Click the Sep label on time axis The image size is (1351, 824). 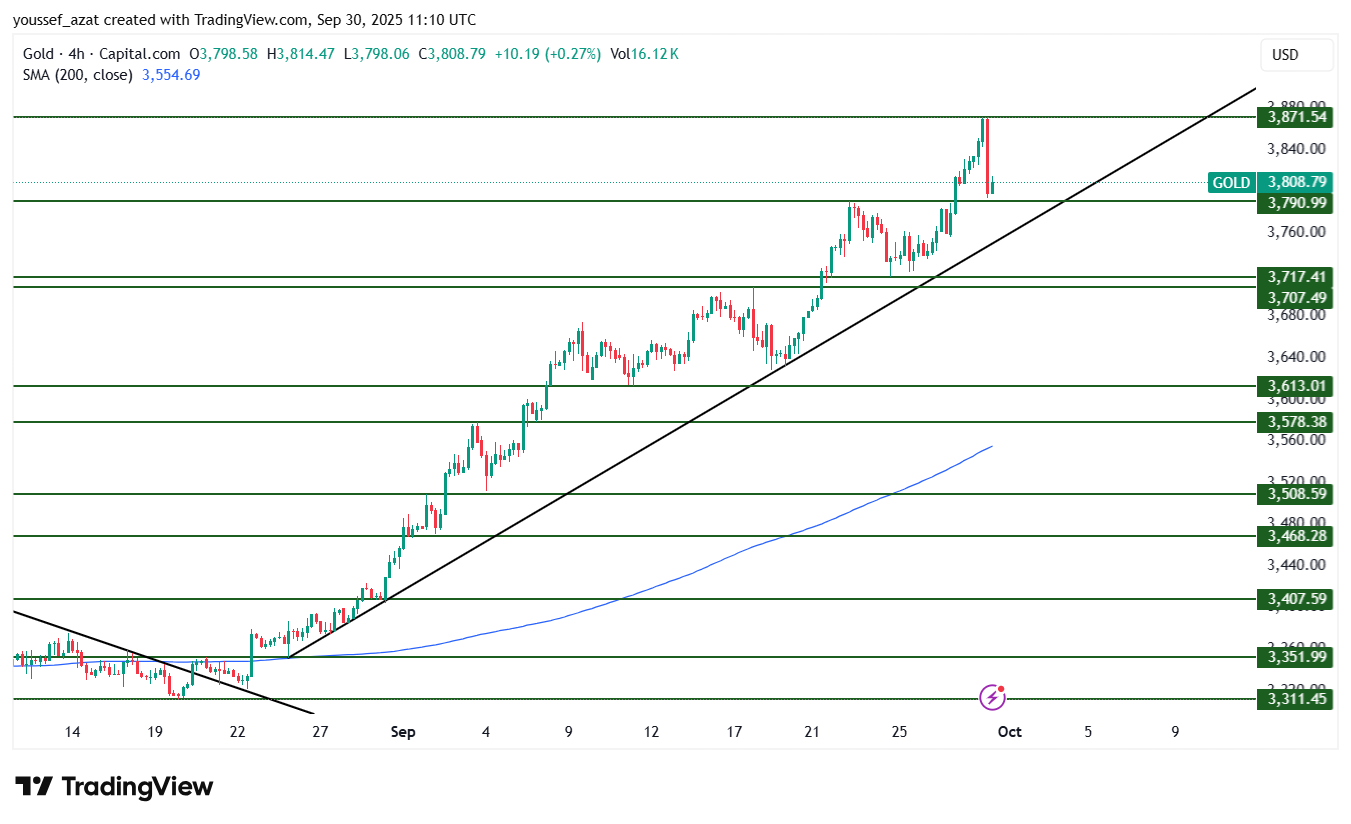point(403,732)
